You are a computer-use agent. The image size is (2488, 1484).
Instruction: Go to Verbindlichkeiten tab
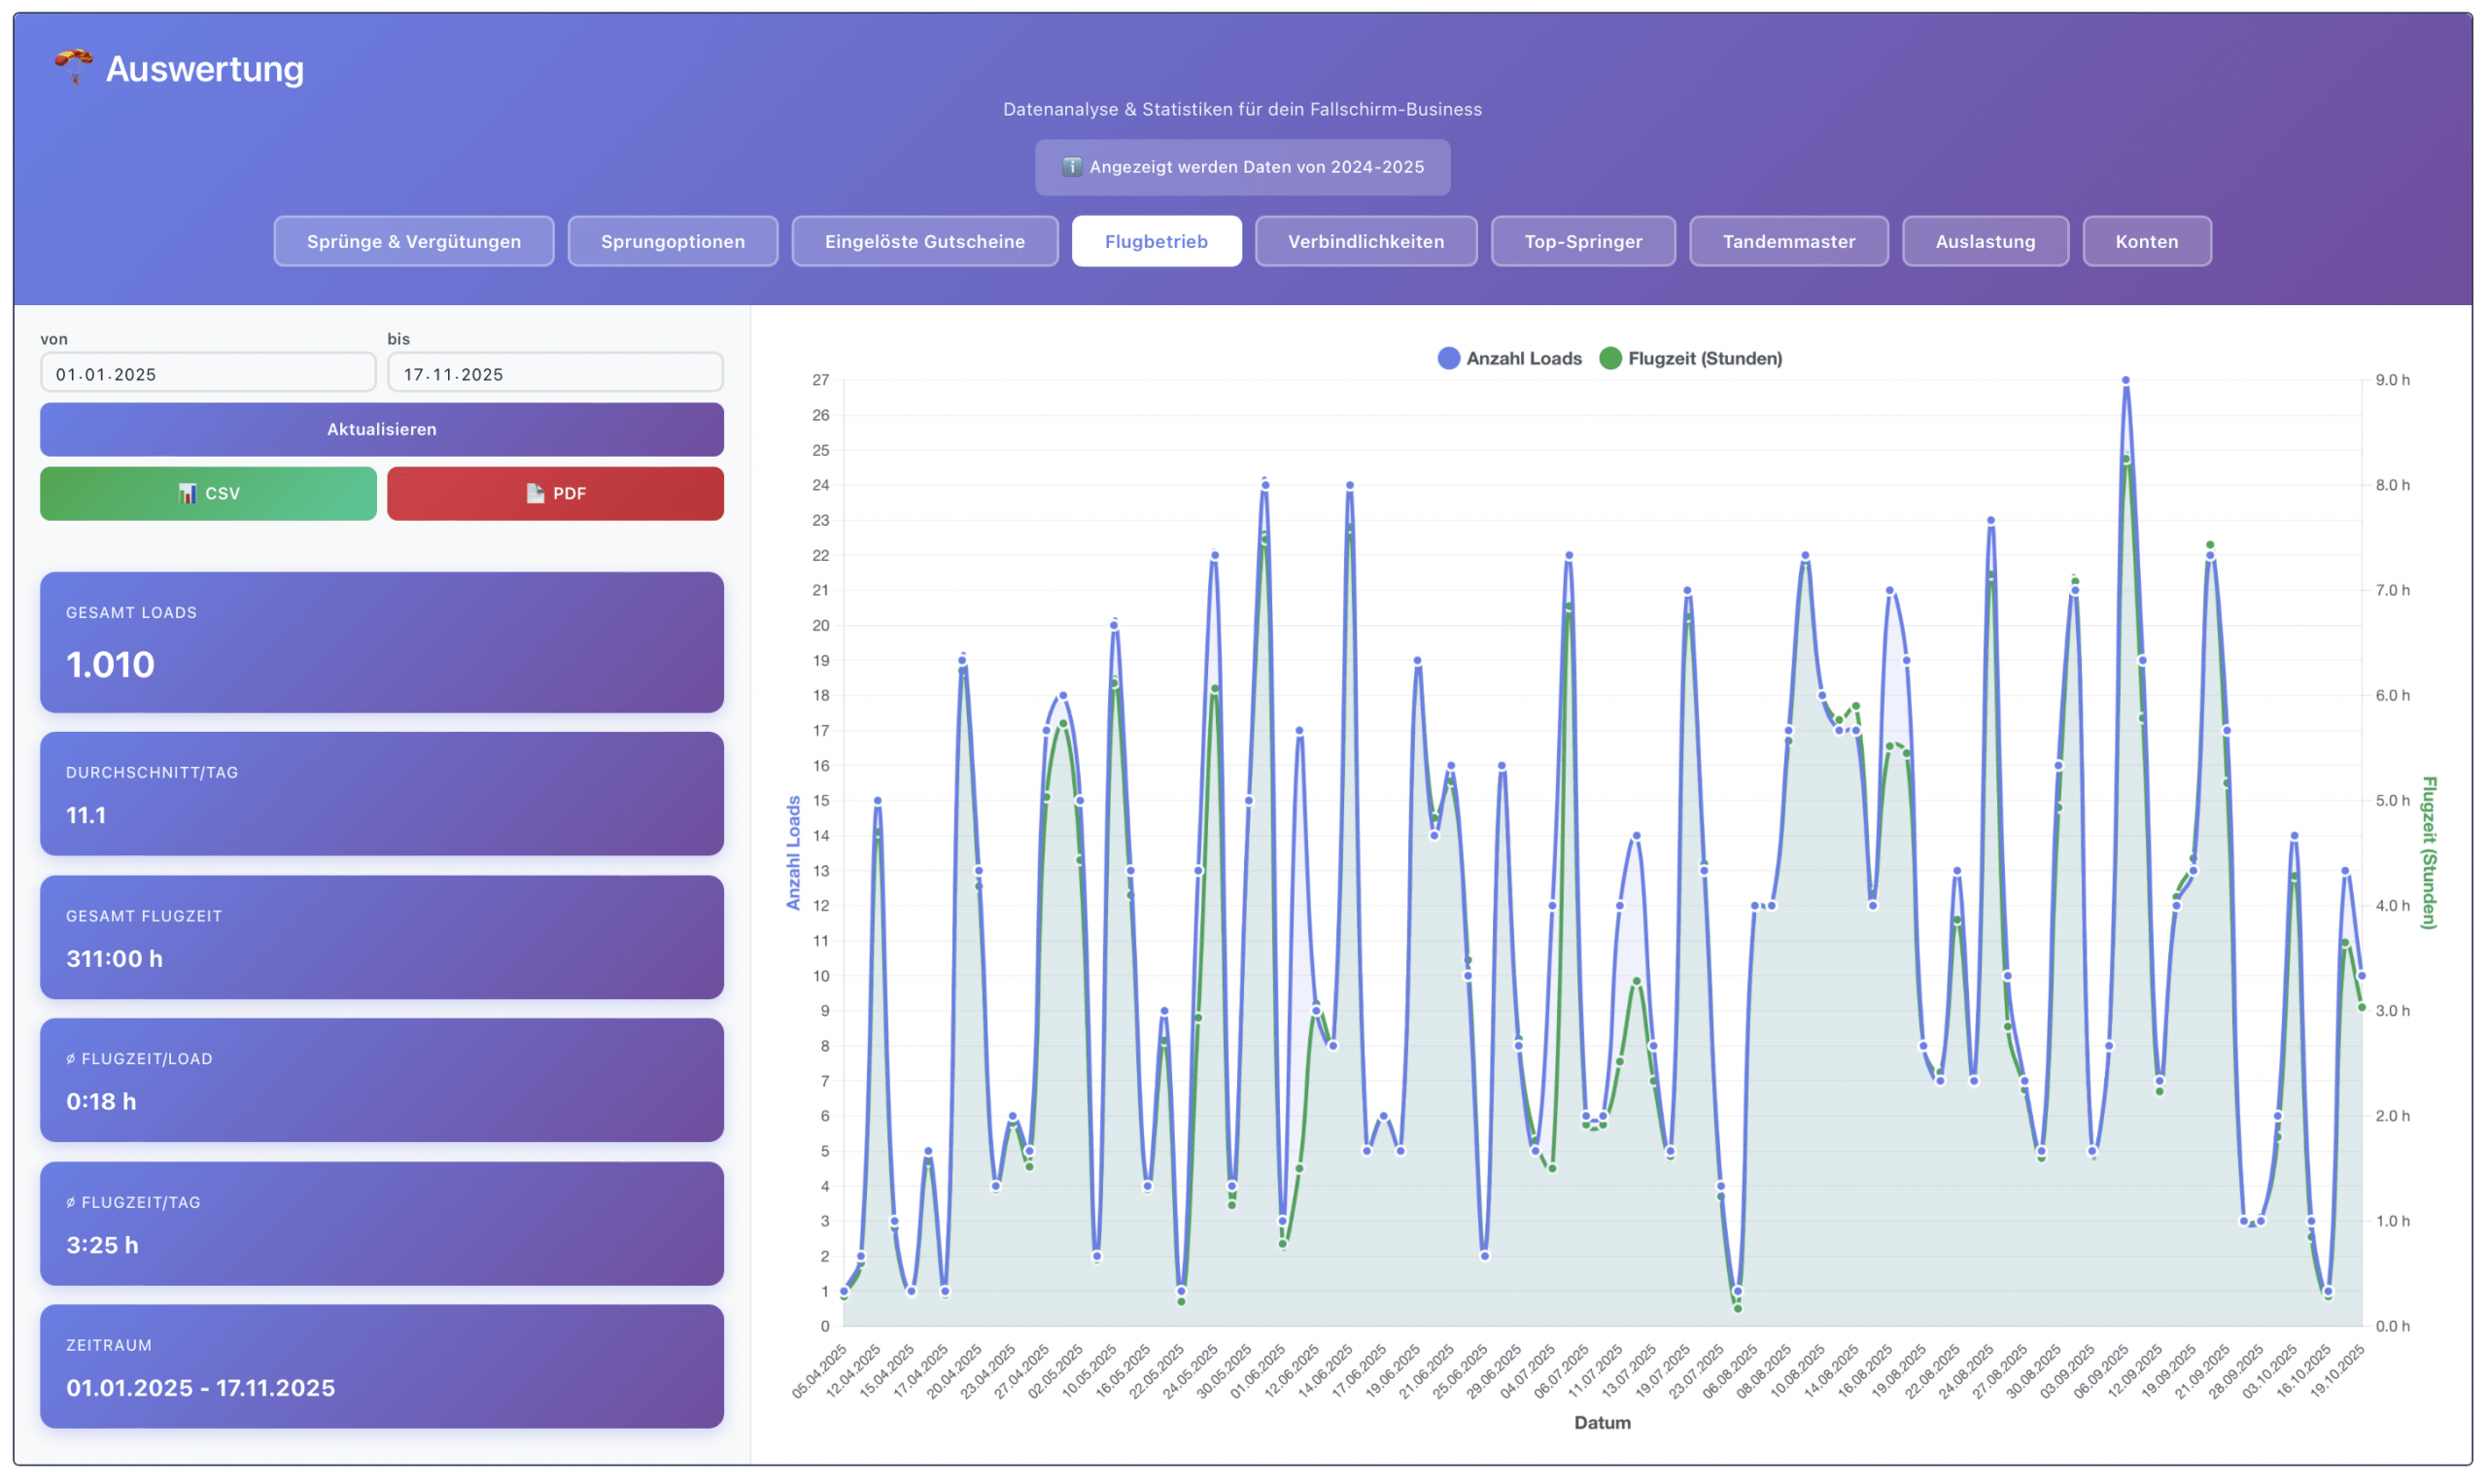coord(1365,241)
